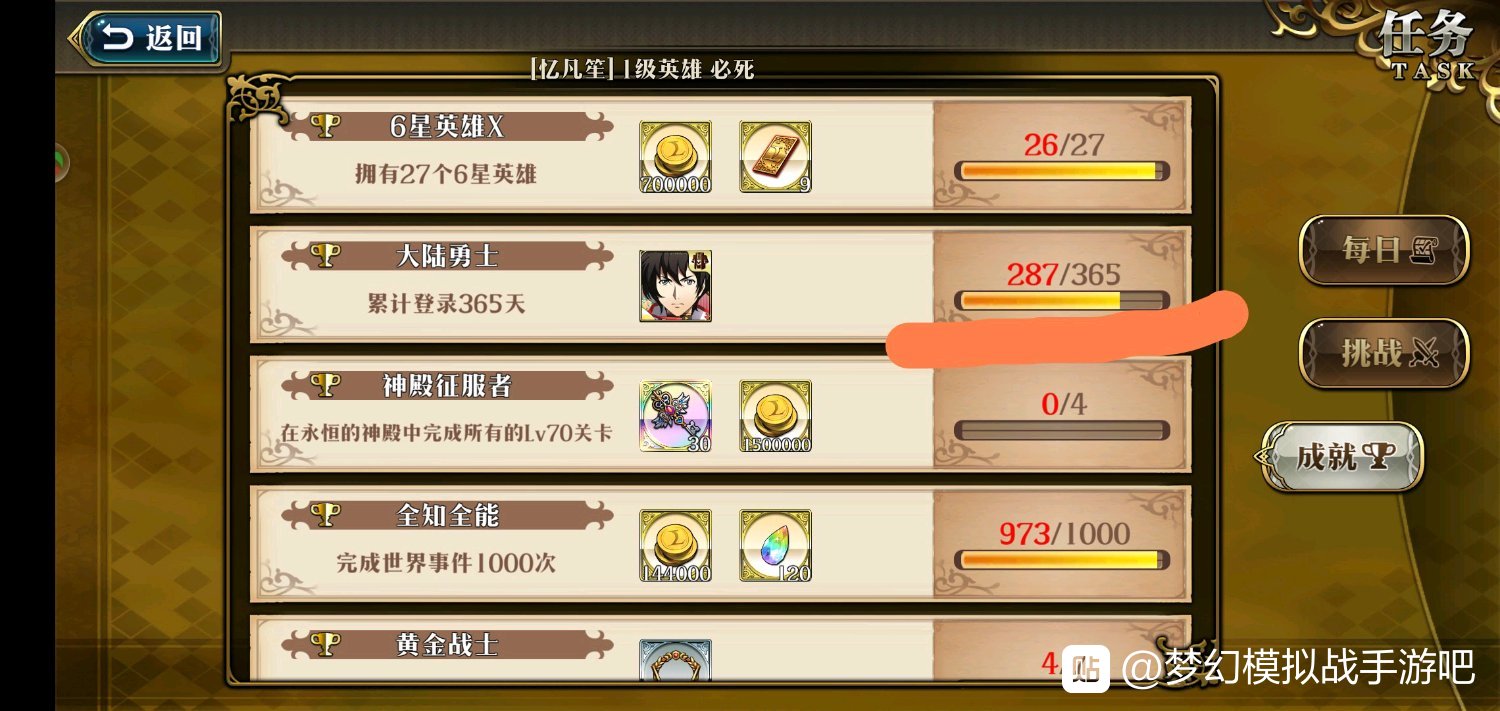The image size is (1500, 711).
Task: Tap the silver frame reward for 黄金战士
Action: 675,660
